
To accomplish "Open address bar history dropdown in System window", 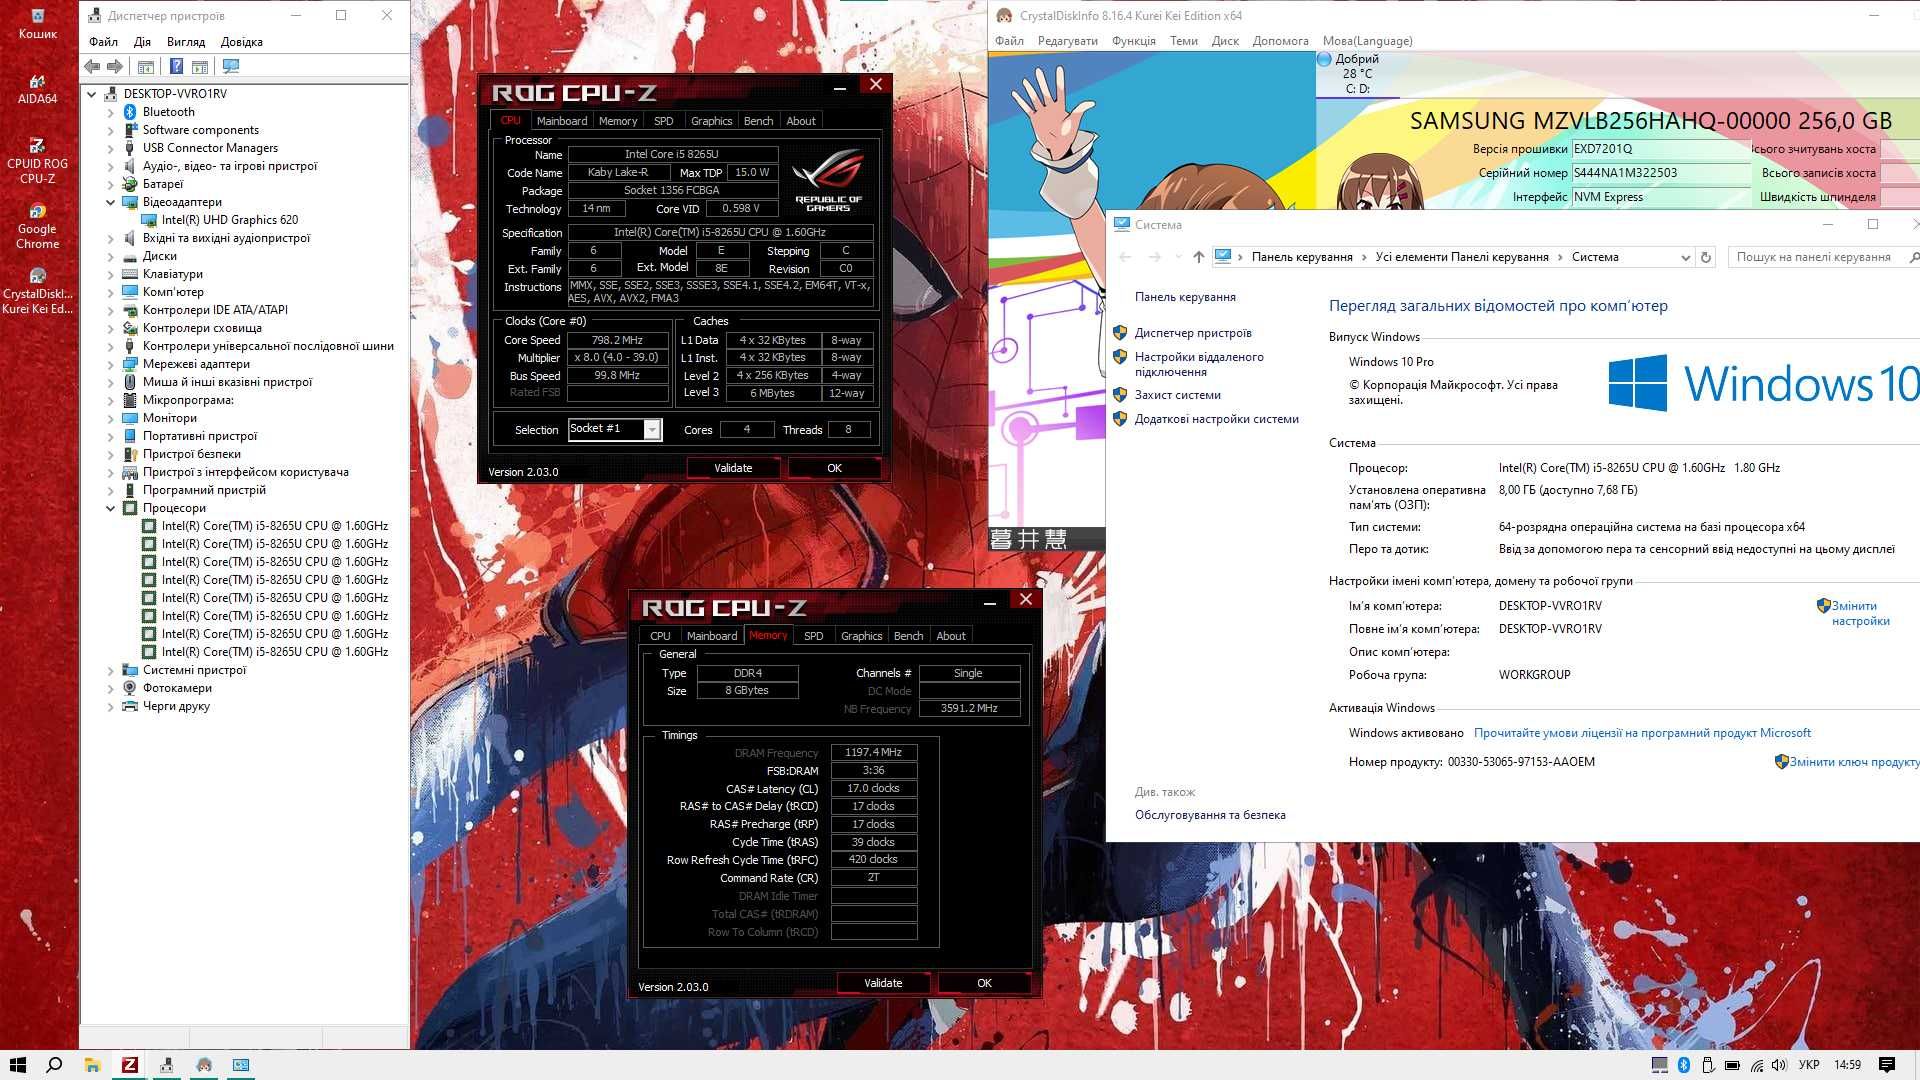I will pyautogui.click(x=1685, y=257).
